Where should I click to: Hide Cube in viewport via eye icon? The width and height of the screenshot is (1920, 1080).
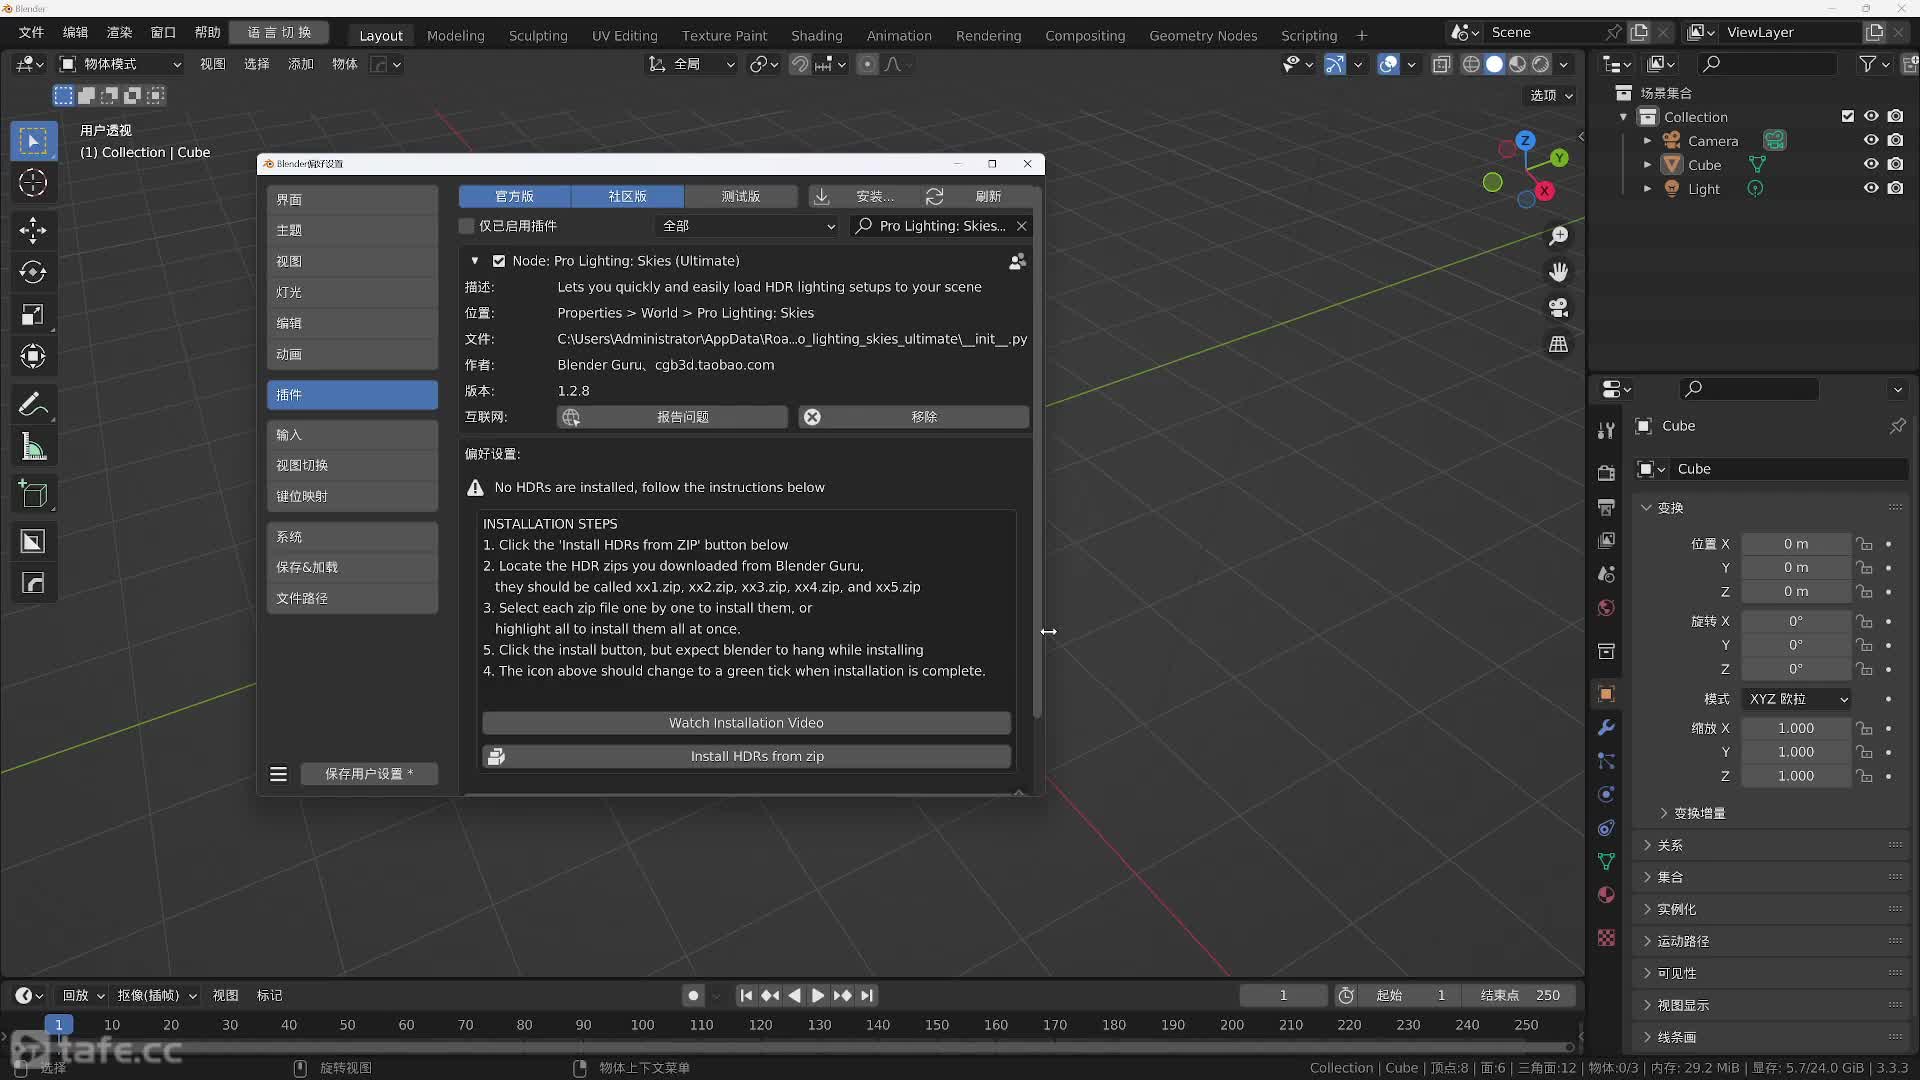pyautogui.click(x=1871, y=165)
